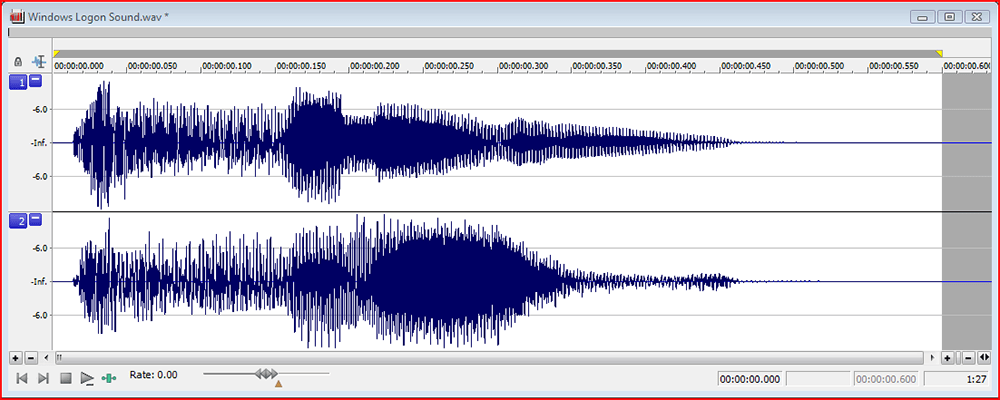This screenshot has width=1000, height=400.
Task: Collapse channel 1 with its minus button
Action: (35, 81)
